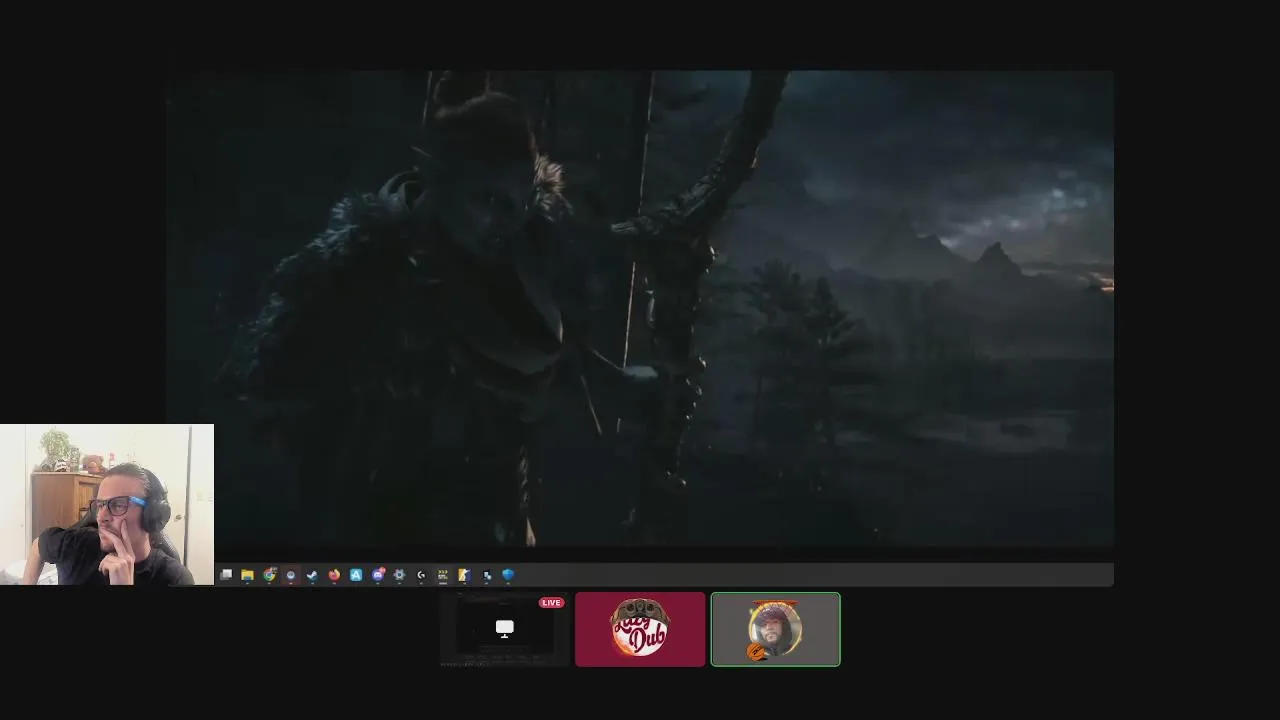Open Discord with notification badge
Screen dimensions: 1280x720
click(x=378, y=575)
